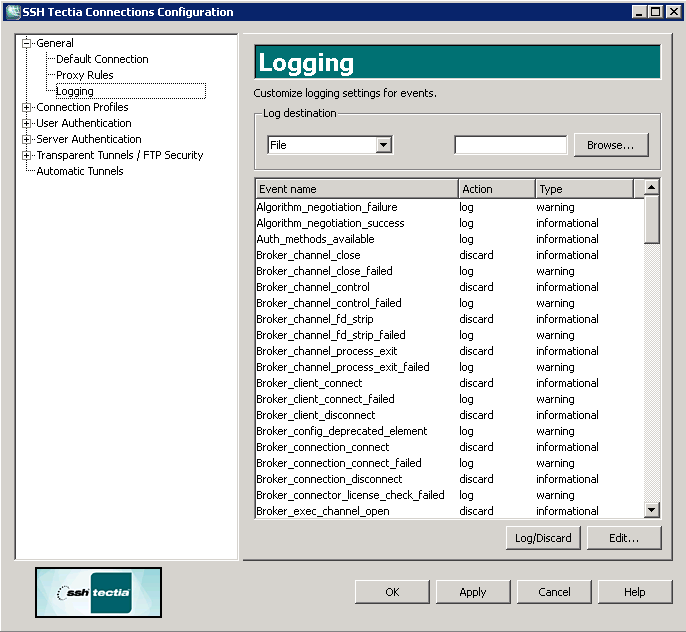Click the Log/Discard button
Image resolution: width=686 pixels, height=632 pixels.
point(543,538)
